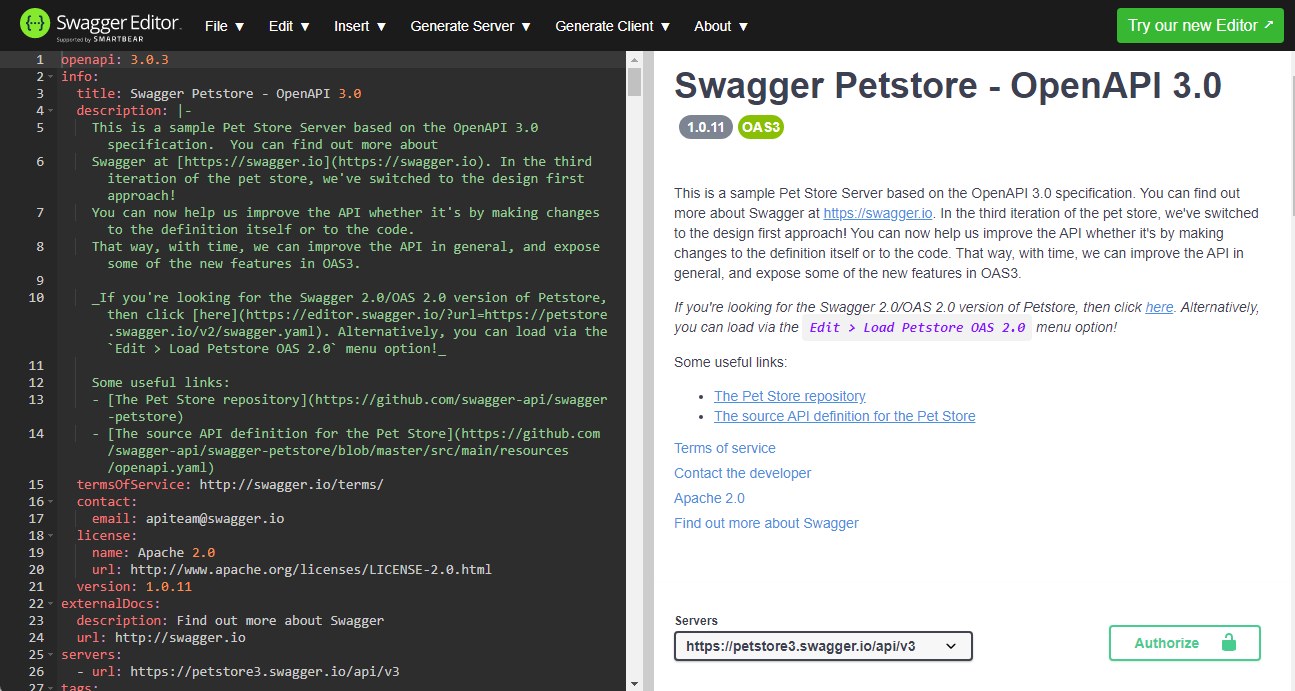Viewport: 1295px width, 691px height.
Task: Click the Try our new Editor button
Action: [1199, 26]
